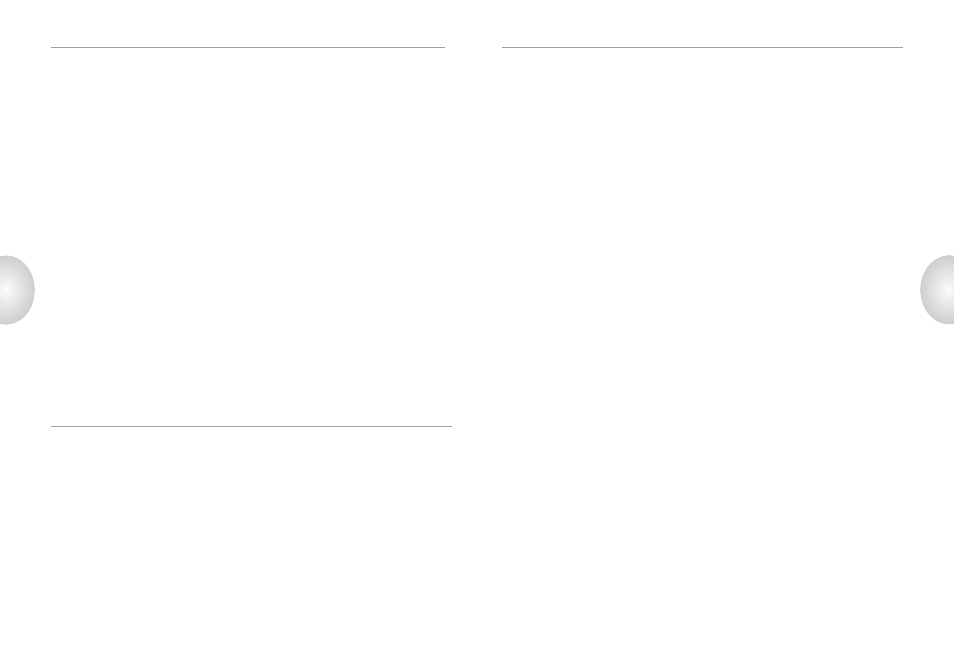Click the bright center of right oval

tap(948, 290)
